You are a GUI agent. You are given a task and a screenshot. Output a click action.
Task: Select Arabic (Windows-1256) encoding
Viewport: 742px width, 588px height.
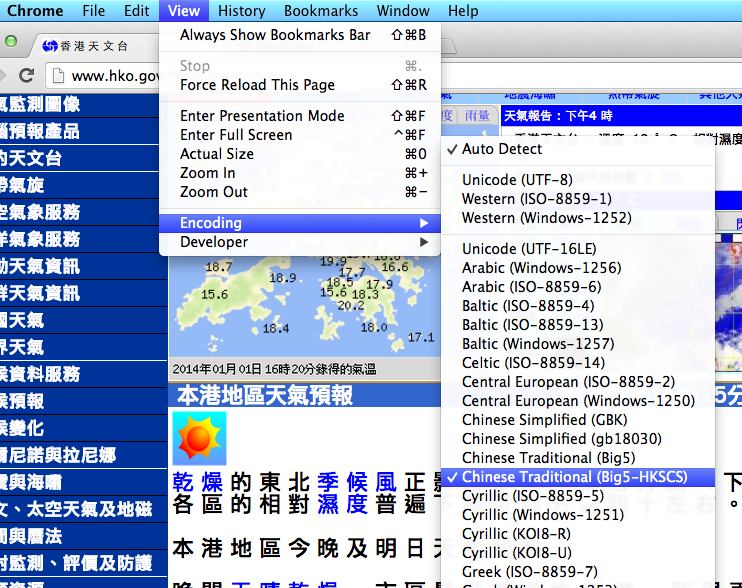pos(577,268)
